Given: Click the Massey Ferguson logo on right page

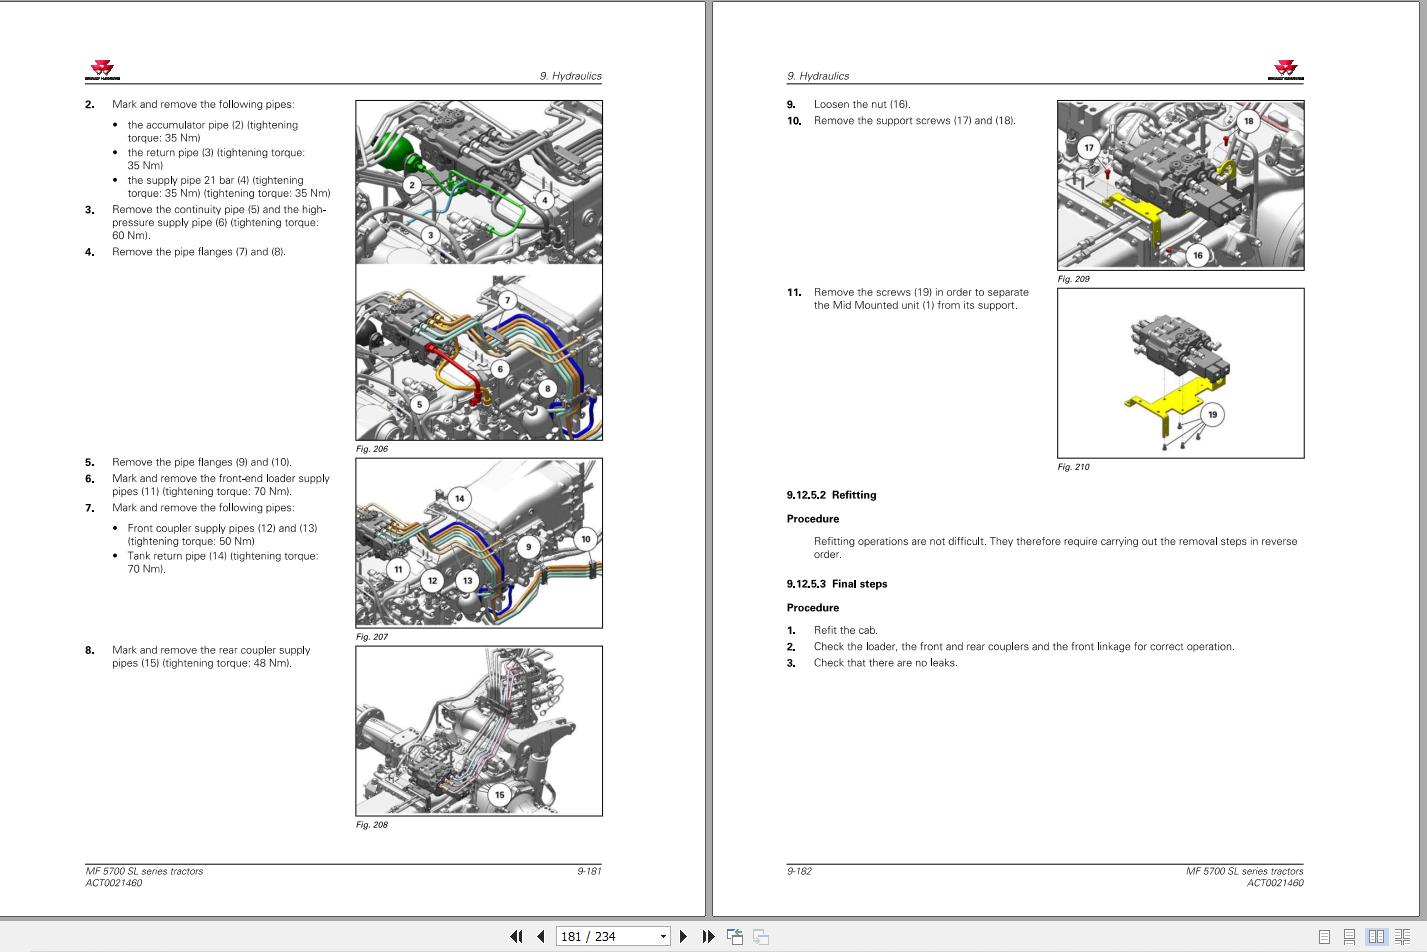Looking at the screenshot, I should pyautogui.click(x=1286, y=70).
